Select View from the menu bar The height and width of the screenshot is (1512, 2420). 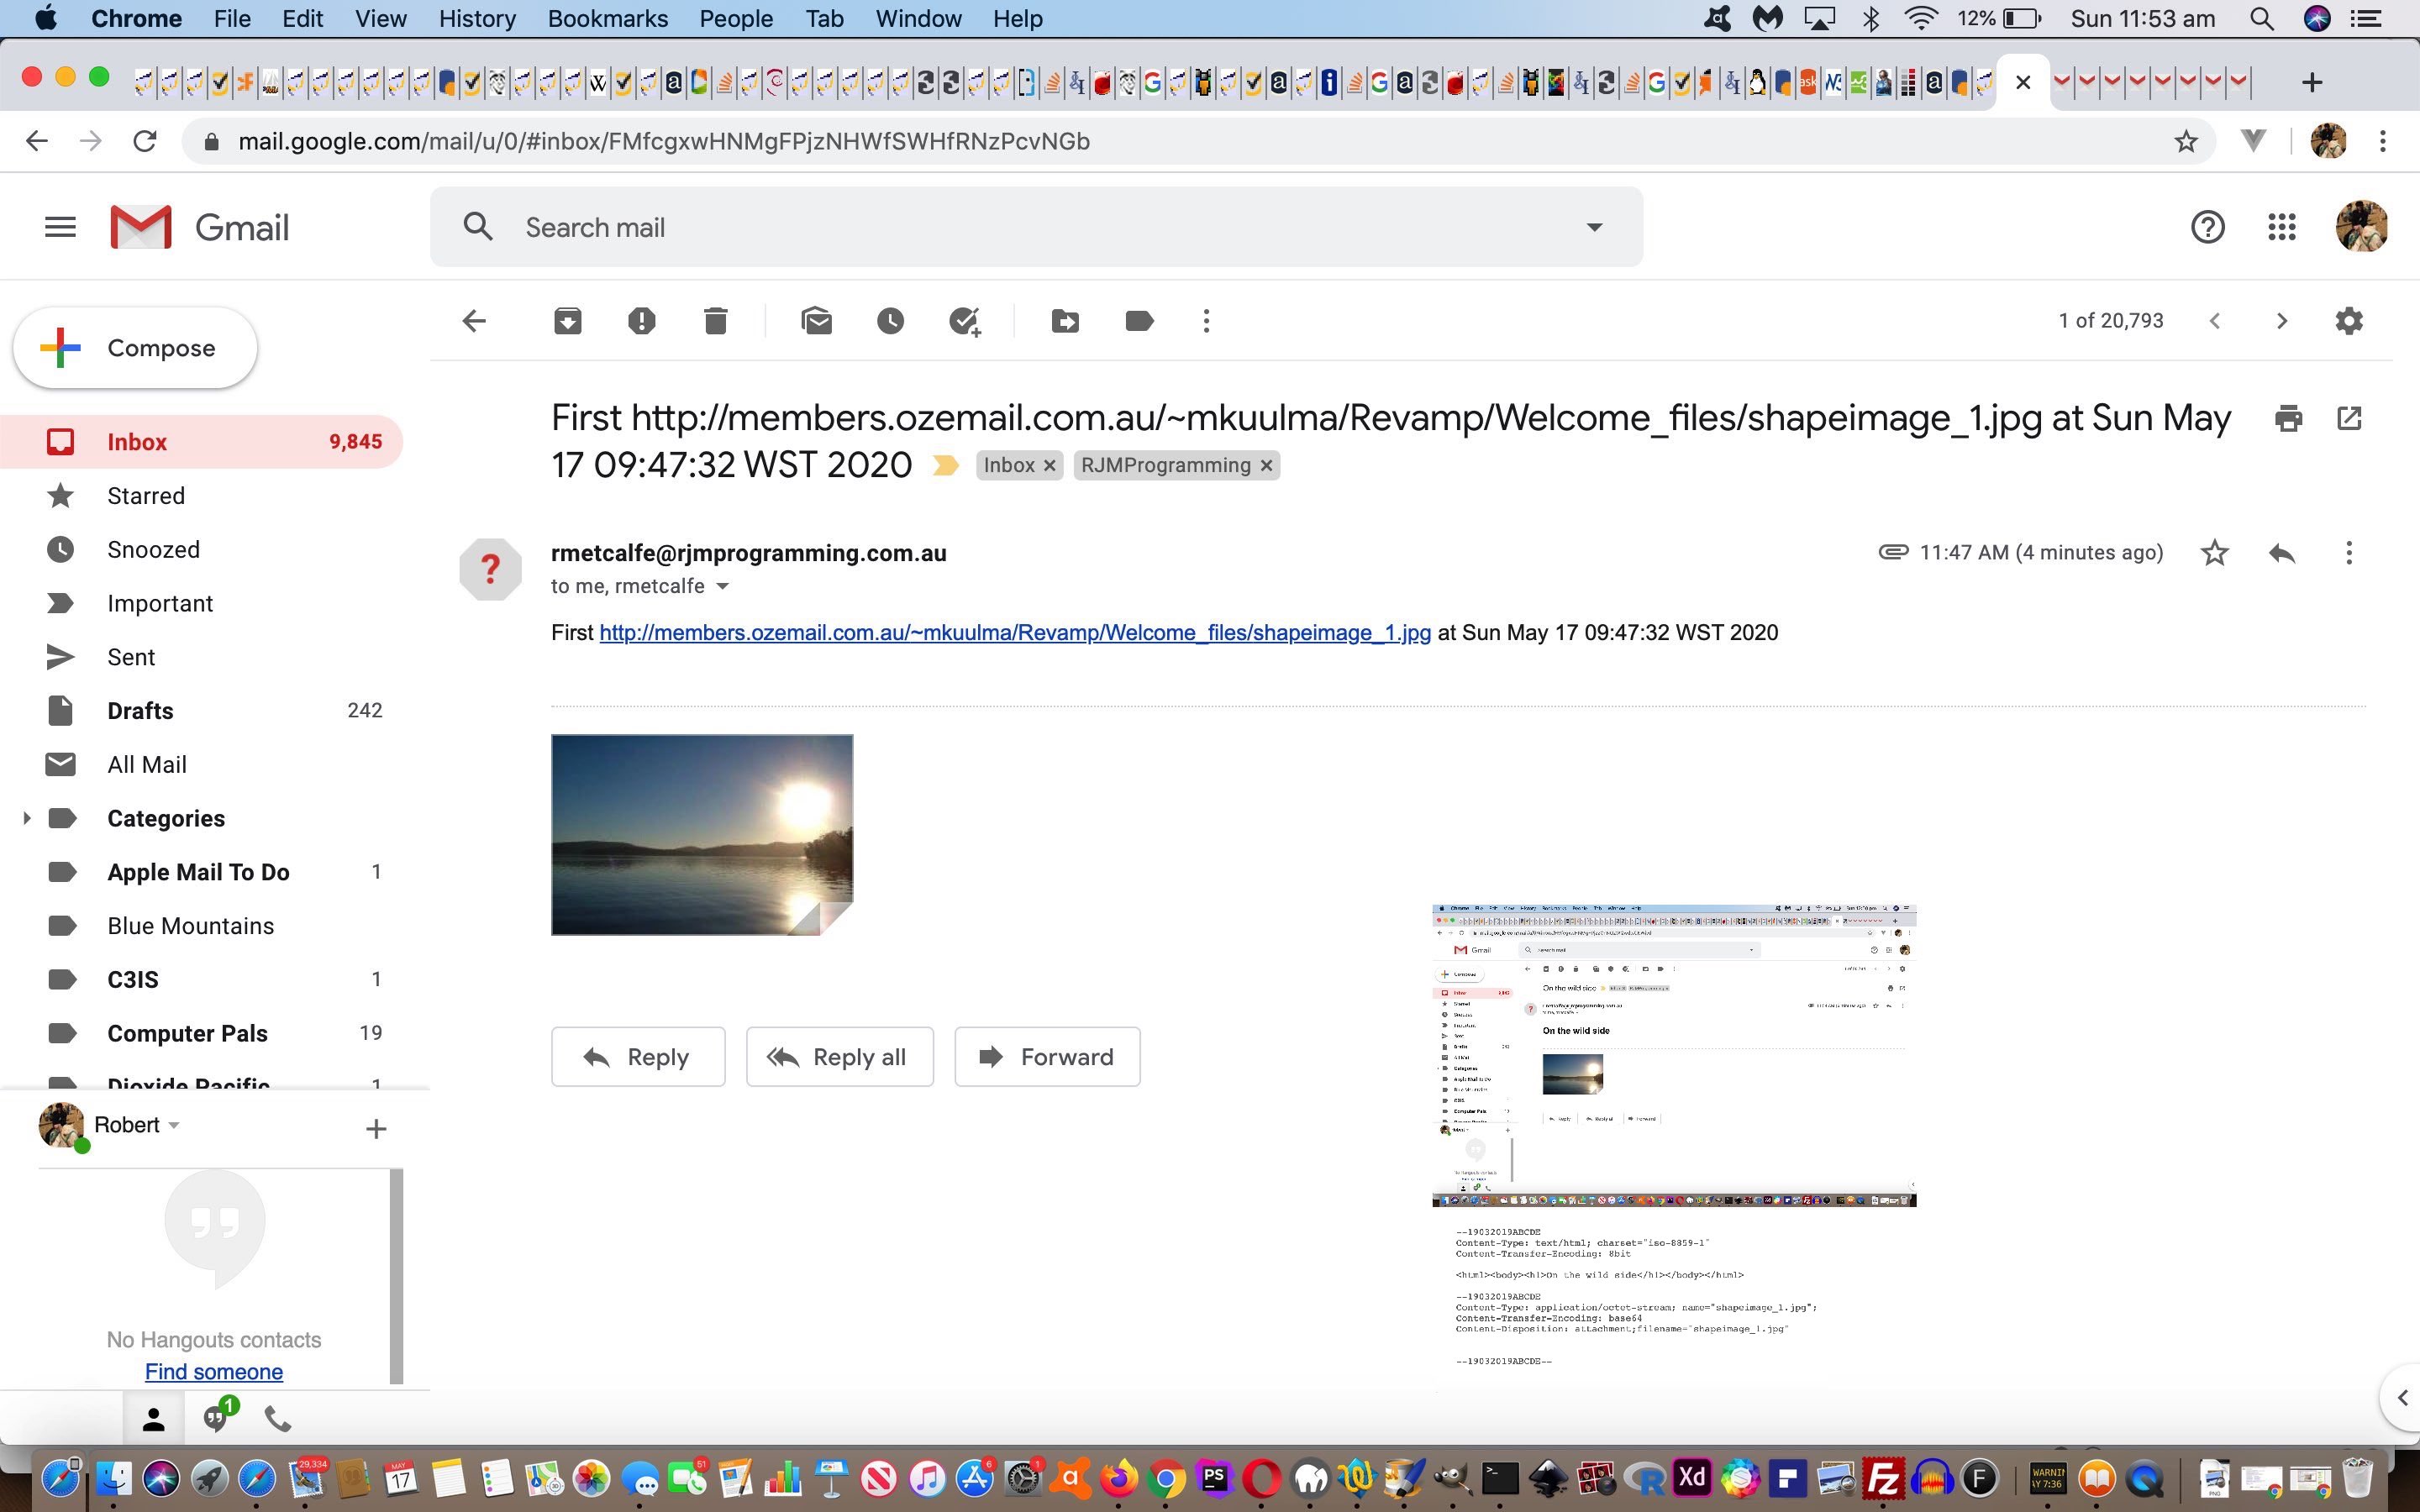pyautogui.click(x=378, y=19)
